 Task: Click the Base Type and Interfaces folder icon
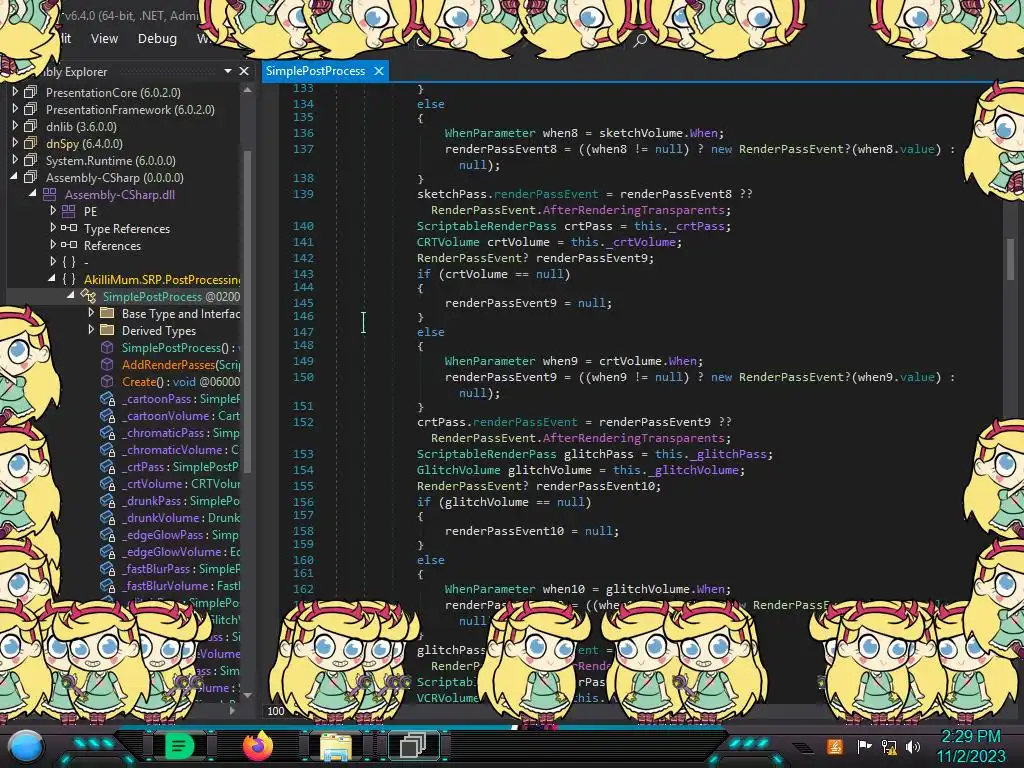tap(106, 313)
